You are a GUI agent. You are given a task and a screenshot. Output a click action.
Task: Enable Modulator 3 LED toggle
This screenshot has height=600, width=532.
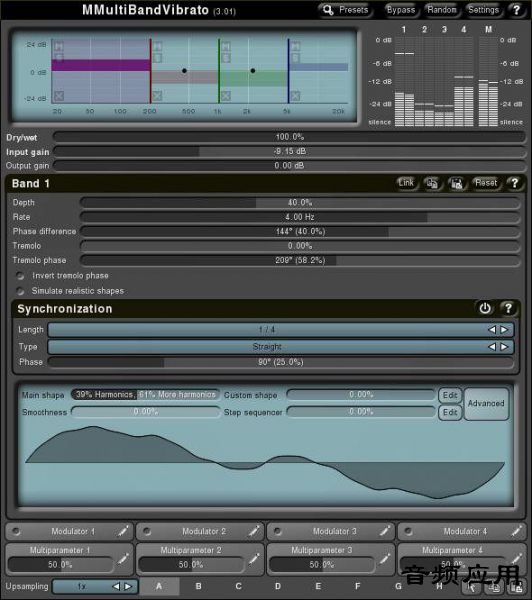tap(278, 531)
